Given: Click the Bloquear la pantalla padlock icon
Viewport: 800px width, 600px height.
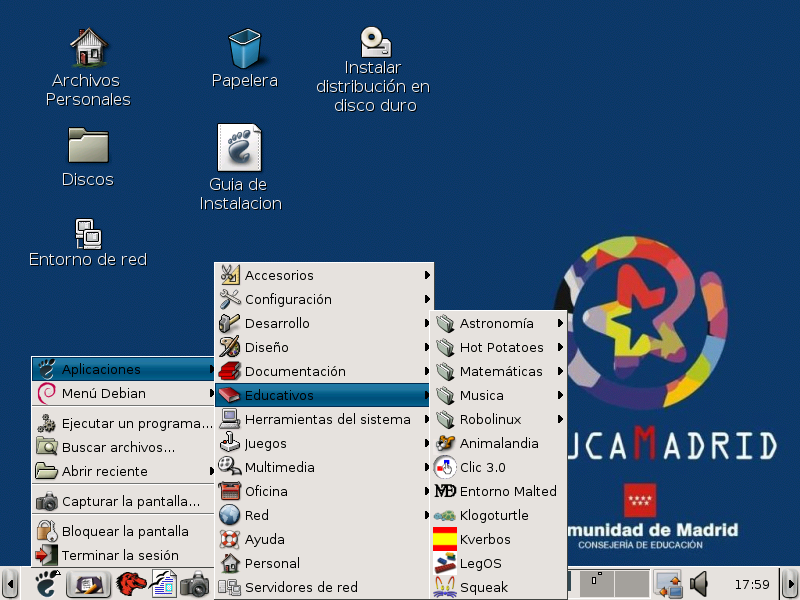Looking at the screenshot, I should (x=47, y=531).
